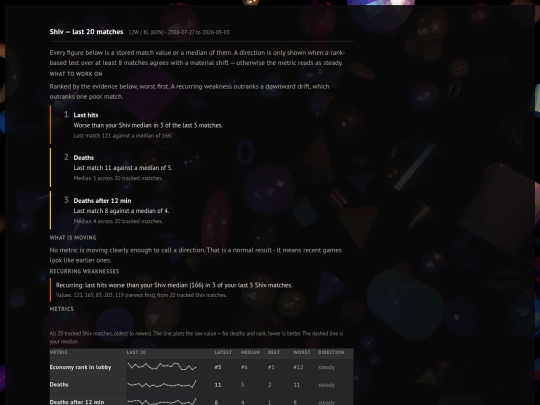This screenshot has height=405, width=540.
Task: Click the '#1' best economy rank value
Action: click(x=271, y=367)
